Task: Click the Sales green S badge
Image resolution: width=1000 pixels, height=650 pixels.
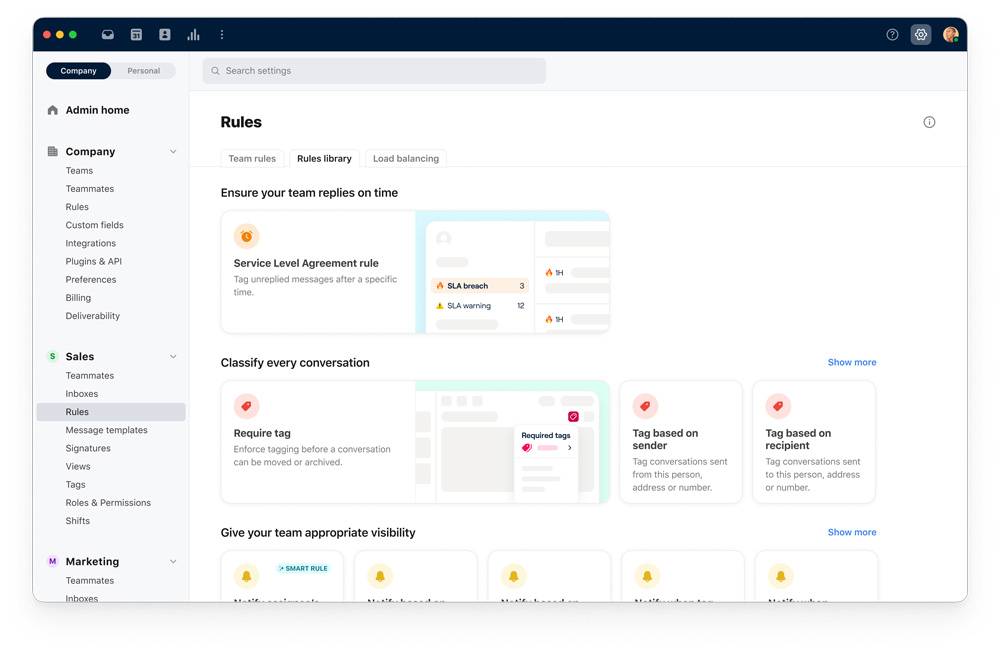Action: pyautogui.click(x=53, y=356)
